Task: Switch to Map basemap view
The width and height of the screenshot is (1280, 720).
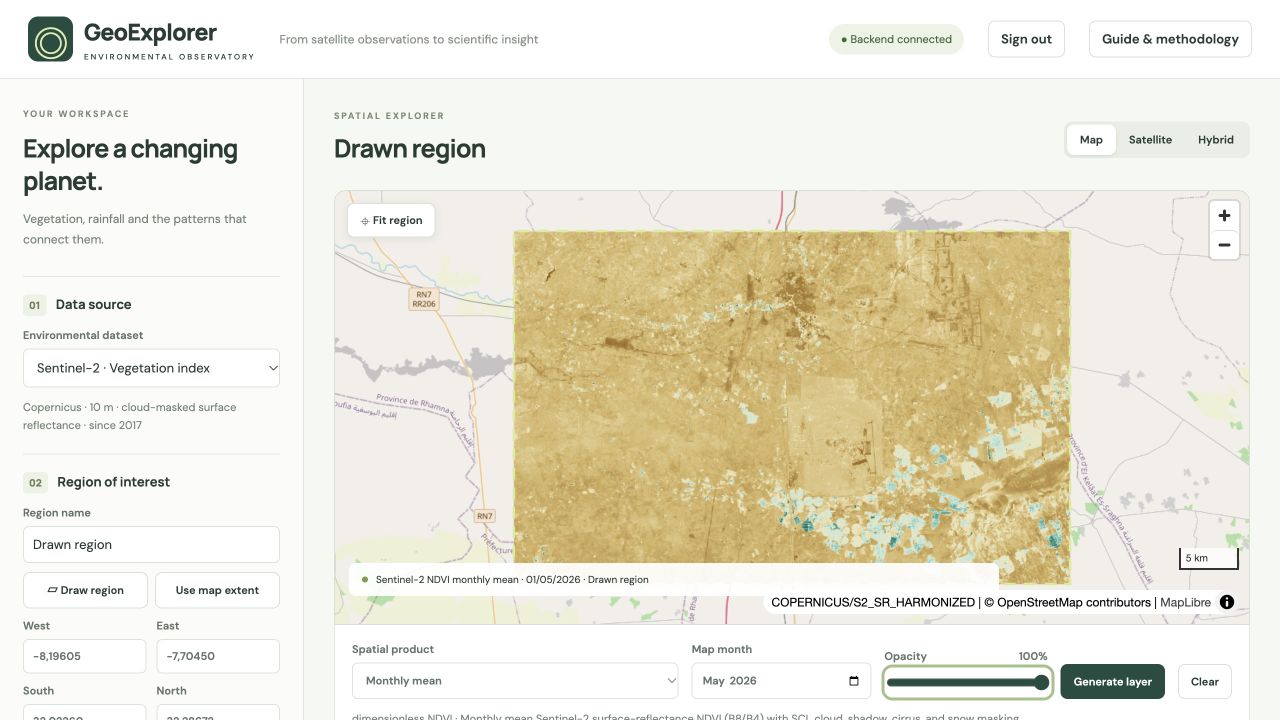Action: coord(1091,140)
